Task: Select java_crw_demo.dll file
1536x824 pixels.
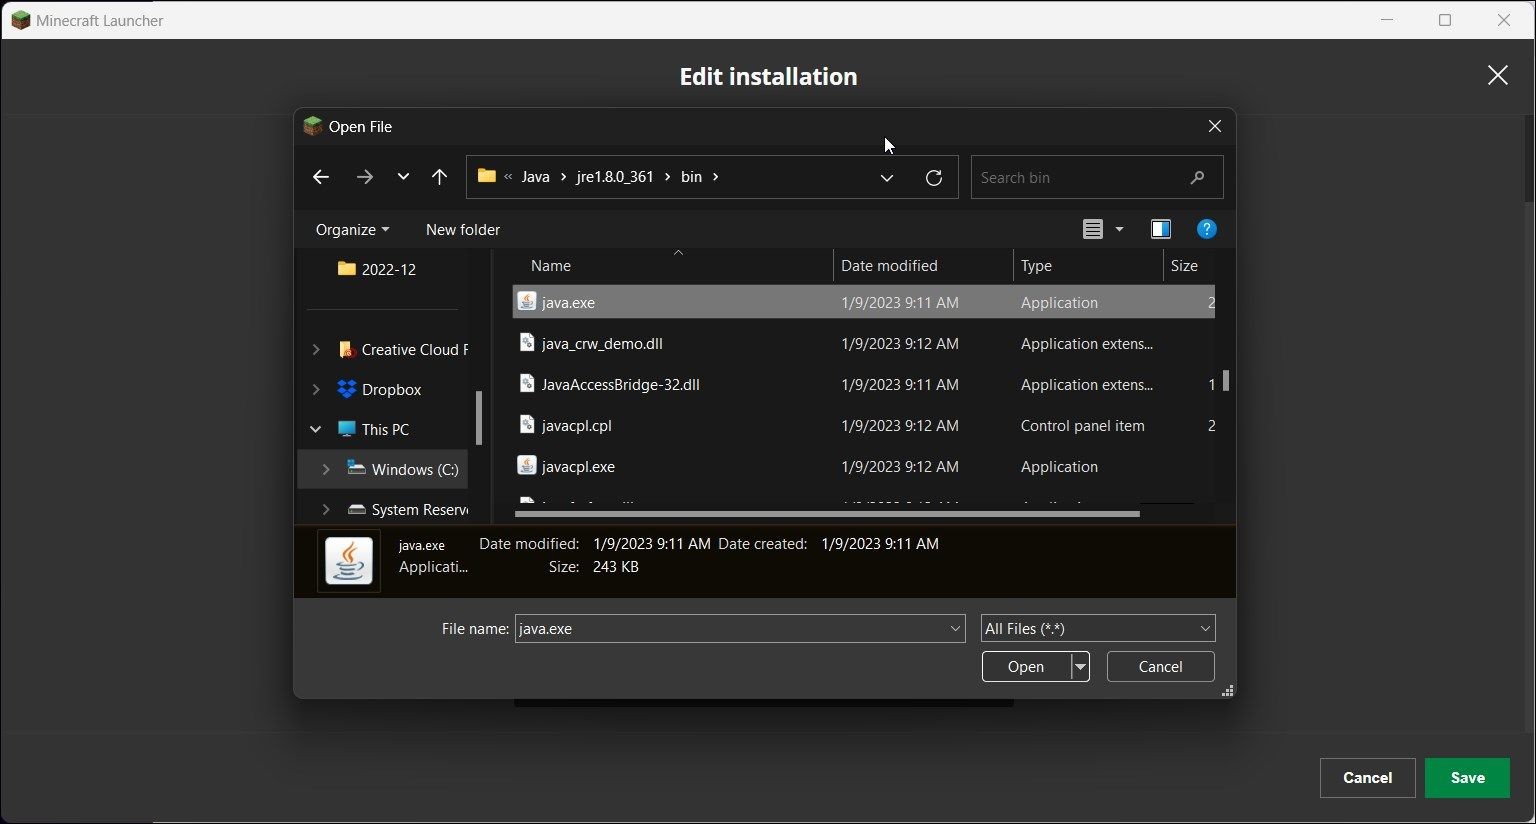Action: point(602,343)
